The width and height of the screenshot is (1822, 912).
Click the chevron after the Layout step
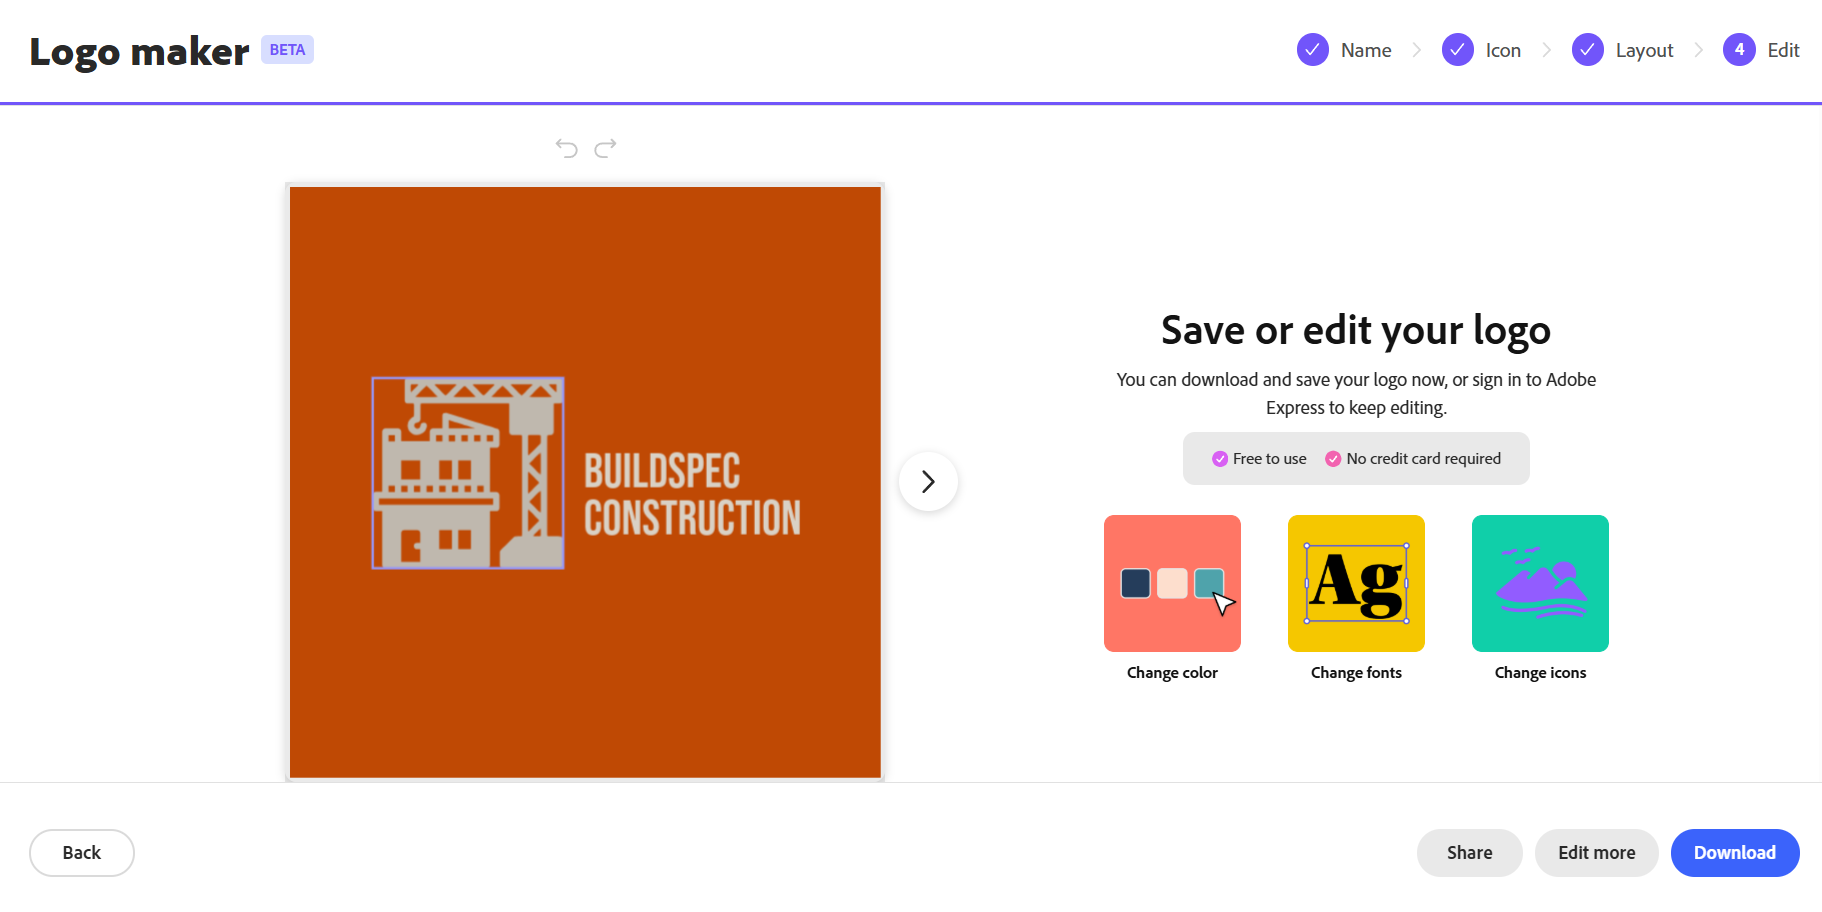point(1698,50)
